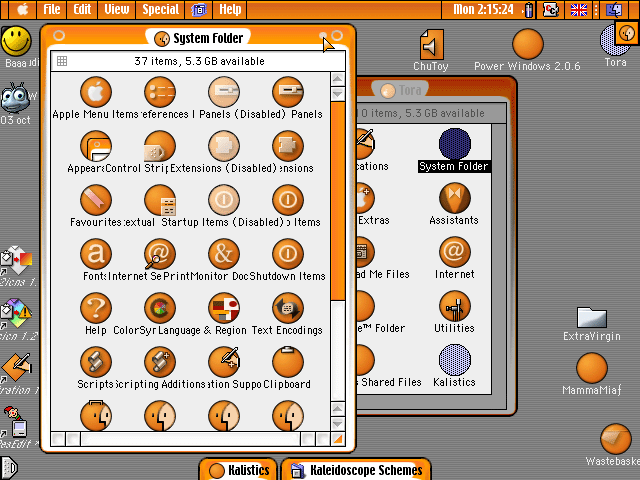Open the UK flag keyboard menu
The image size is (640, 480).
point(579,10)
